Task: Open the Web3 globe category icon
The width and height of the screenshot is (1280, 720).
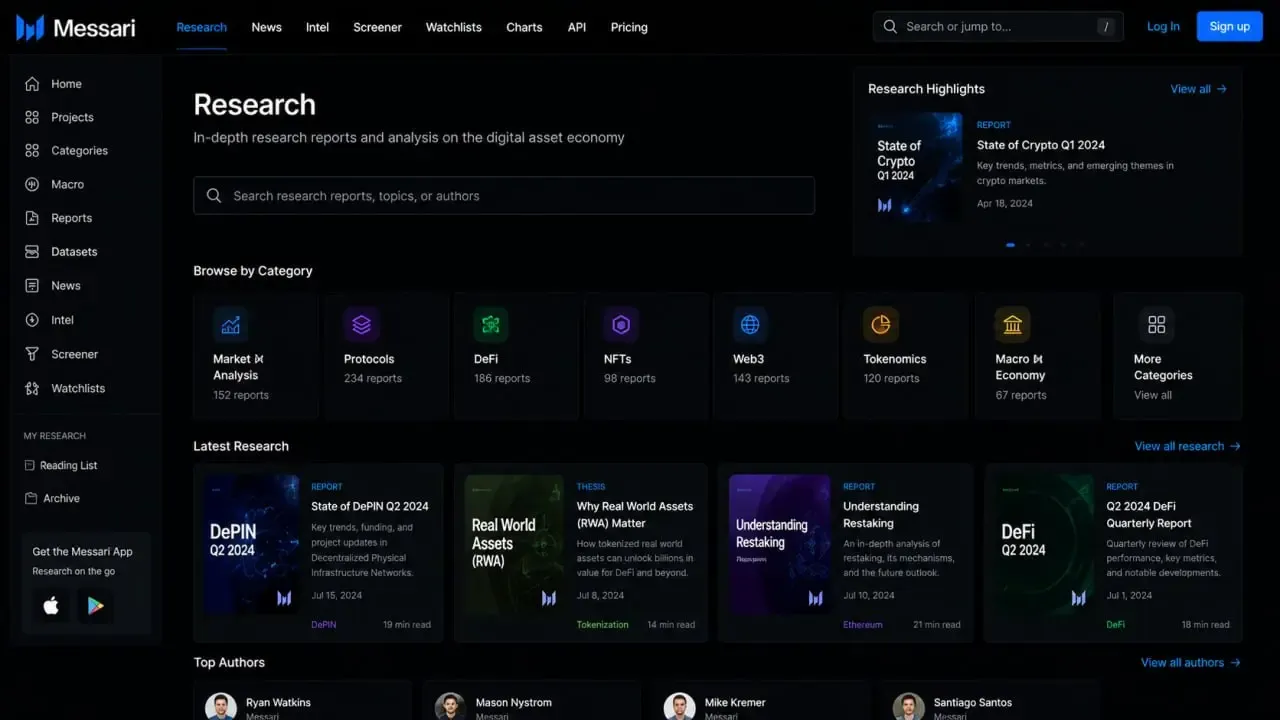Action: coord(750,325)
